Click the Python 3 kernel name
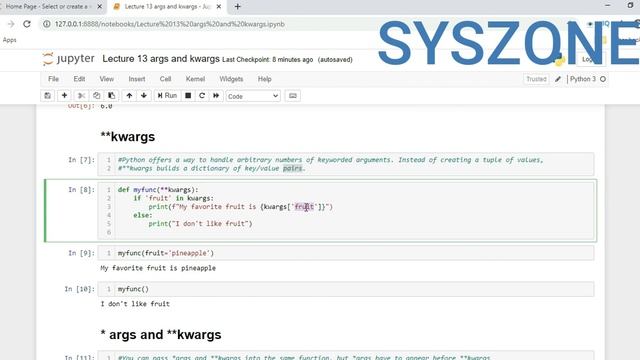Screen dimensions: 640x360 (x=582, y=79)
